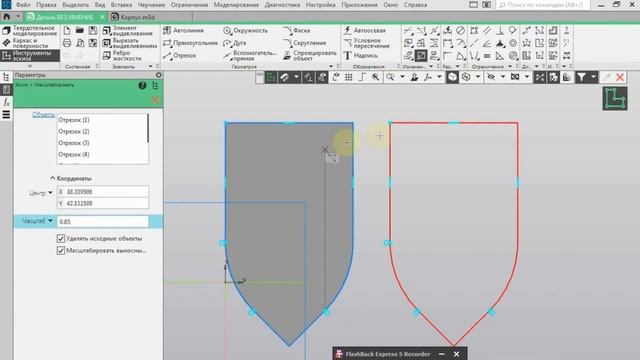Click the filter funnel icon
Viewport: 640px width, 360px height.
coord(581,77)
